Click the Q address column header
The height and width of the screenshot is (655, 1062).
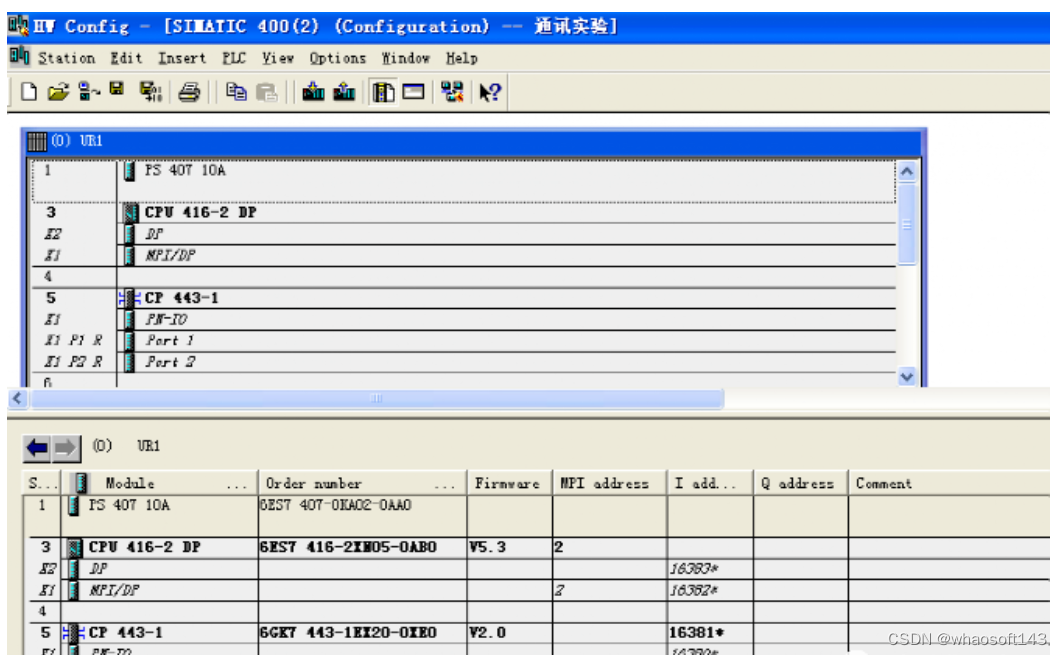[801, 483]
